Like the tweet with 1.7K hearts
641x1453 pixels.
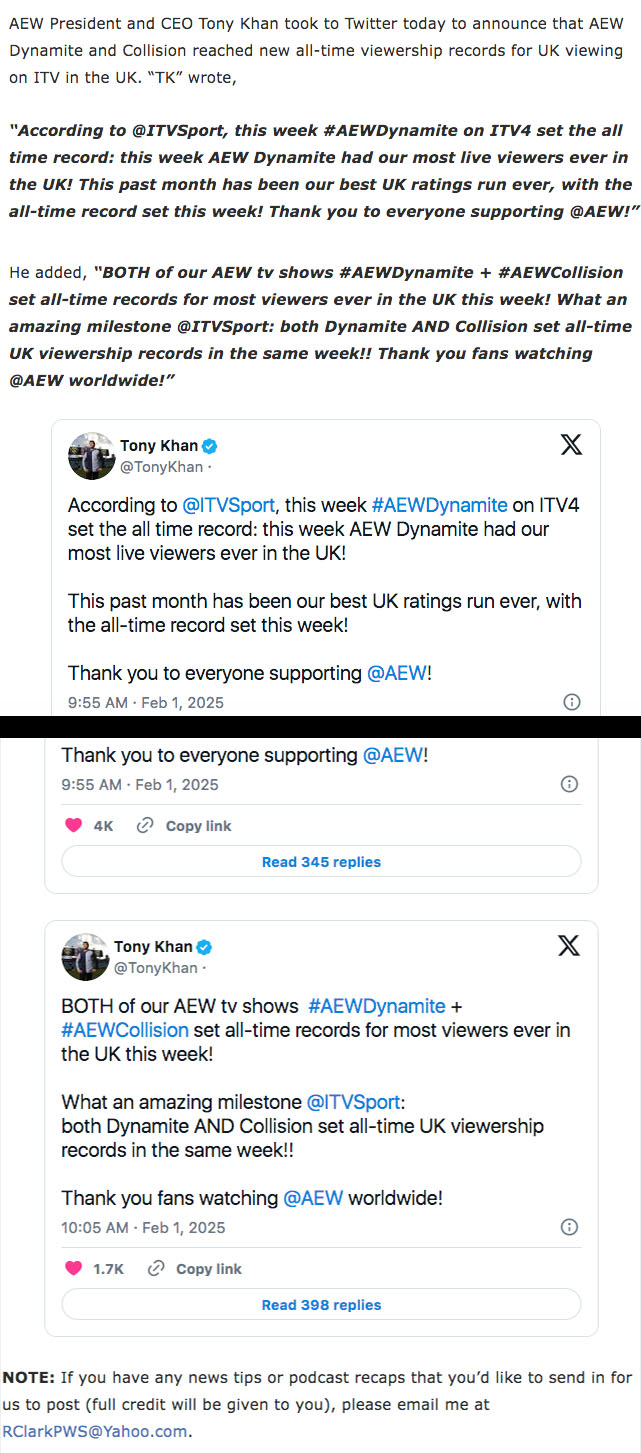tap(73, 1269)
